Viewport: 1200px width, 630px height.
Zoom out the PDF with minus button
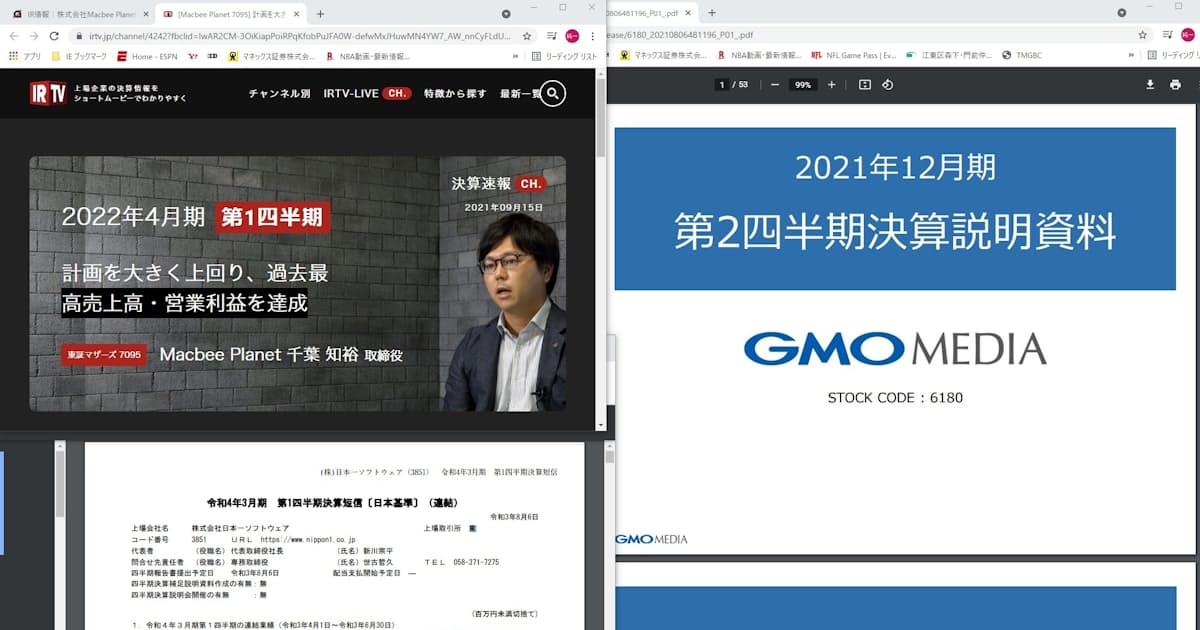(x=774, y=85)
